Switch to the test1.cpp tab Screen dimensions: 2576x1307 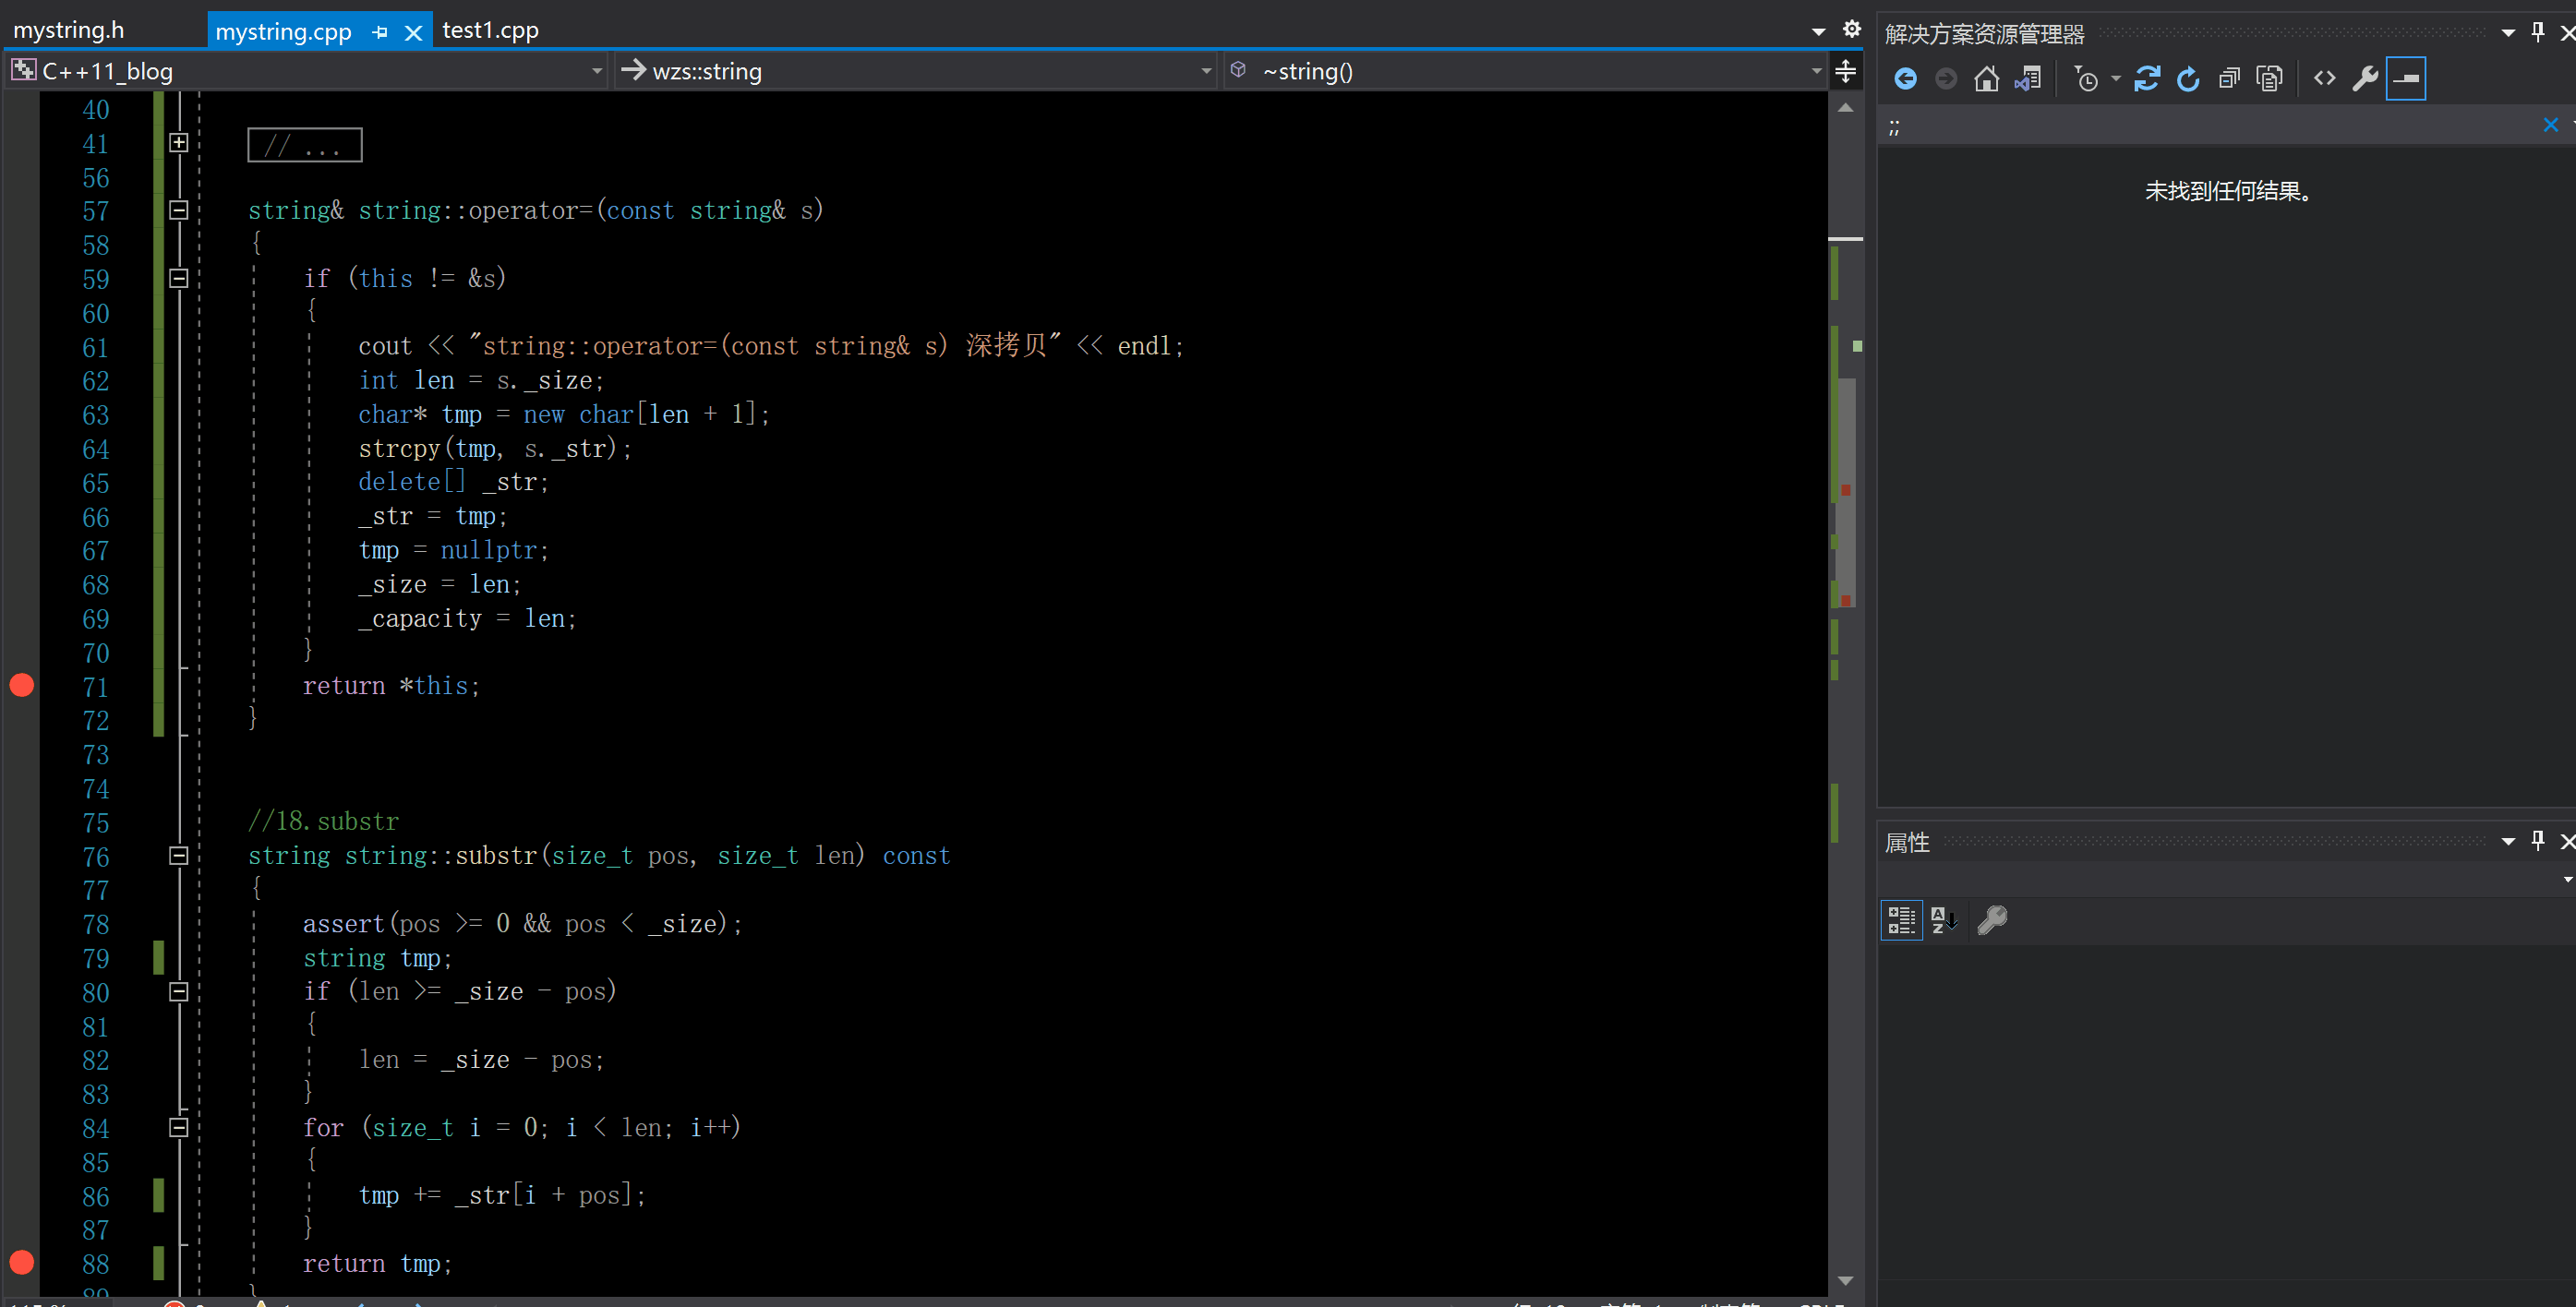(490, 30)
